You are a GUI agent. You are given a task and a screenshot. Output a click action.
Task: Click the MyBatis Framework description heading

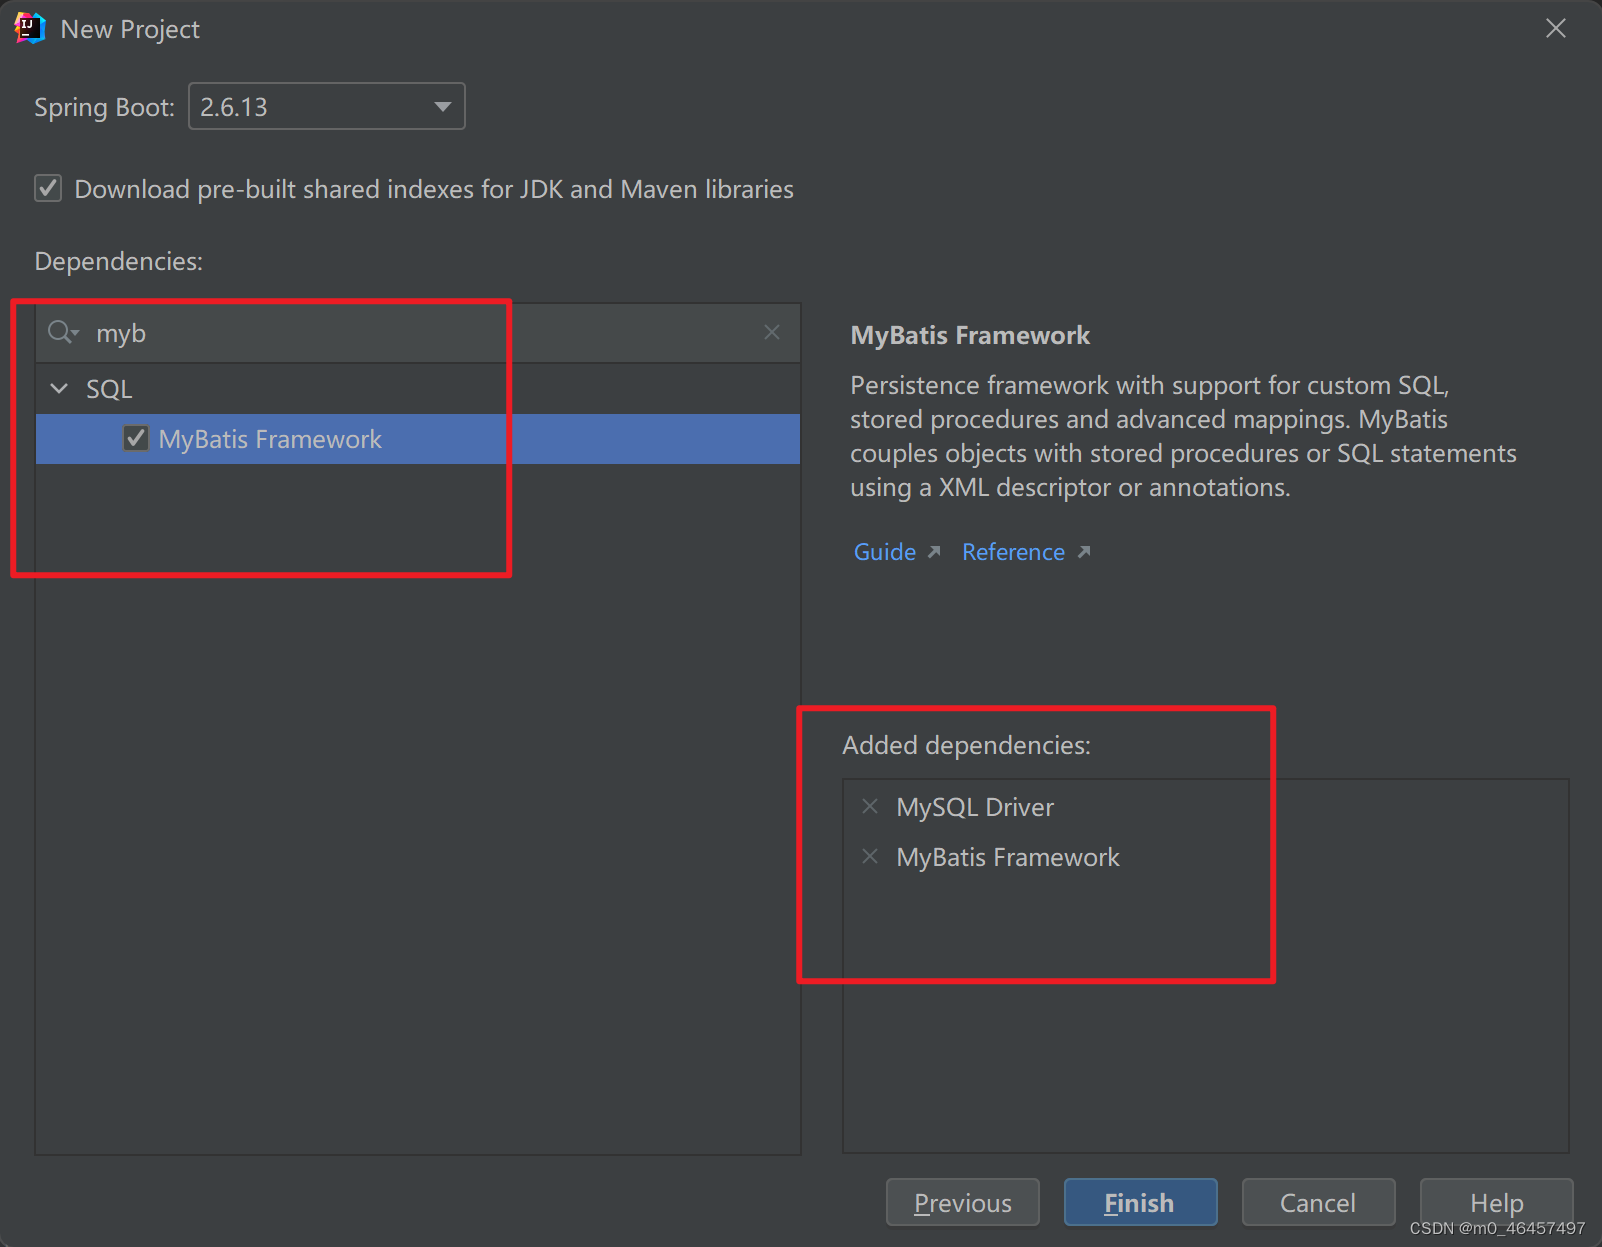click(x=970, y=335)
